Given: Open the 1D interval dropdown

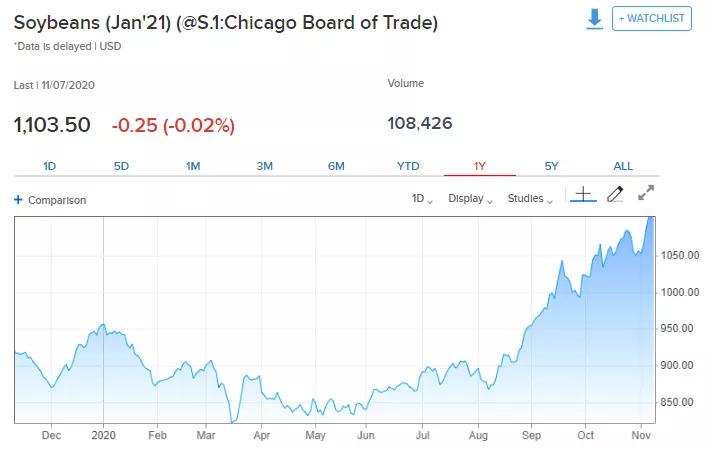Looking at the screenshot, I should pos(422,199).
